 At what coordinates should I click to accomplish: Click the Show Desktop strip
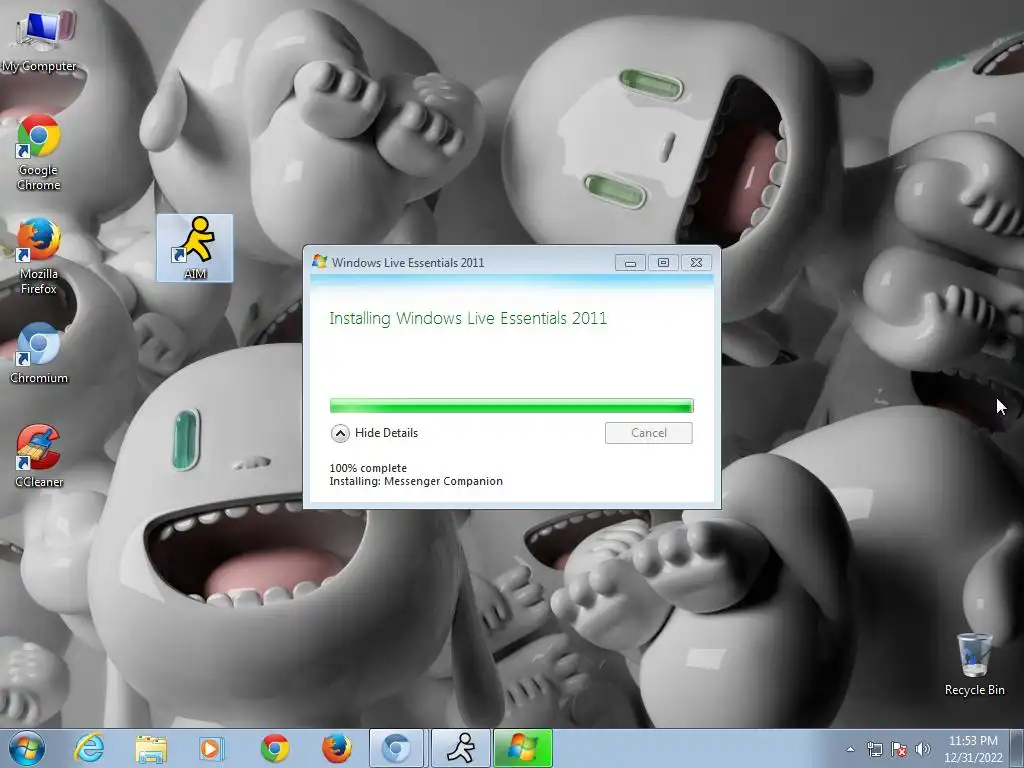coord(1018,748)
